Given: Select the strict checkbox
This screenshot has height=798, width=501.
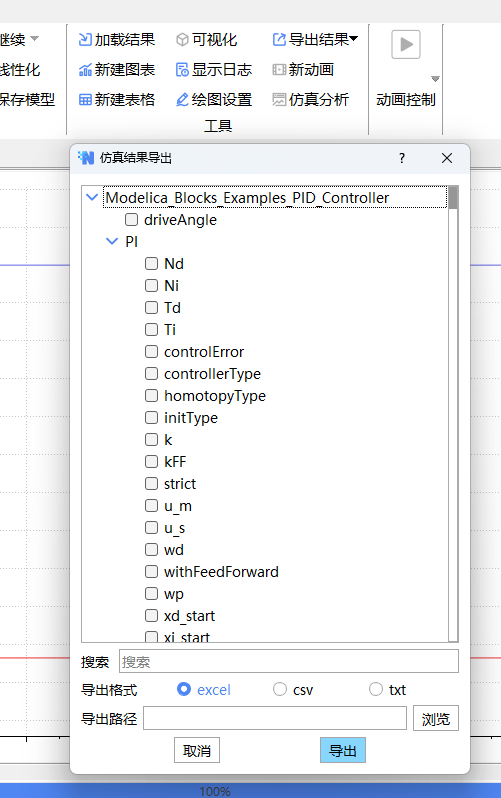Looking at the screenshot, I should point(151,483).
